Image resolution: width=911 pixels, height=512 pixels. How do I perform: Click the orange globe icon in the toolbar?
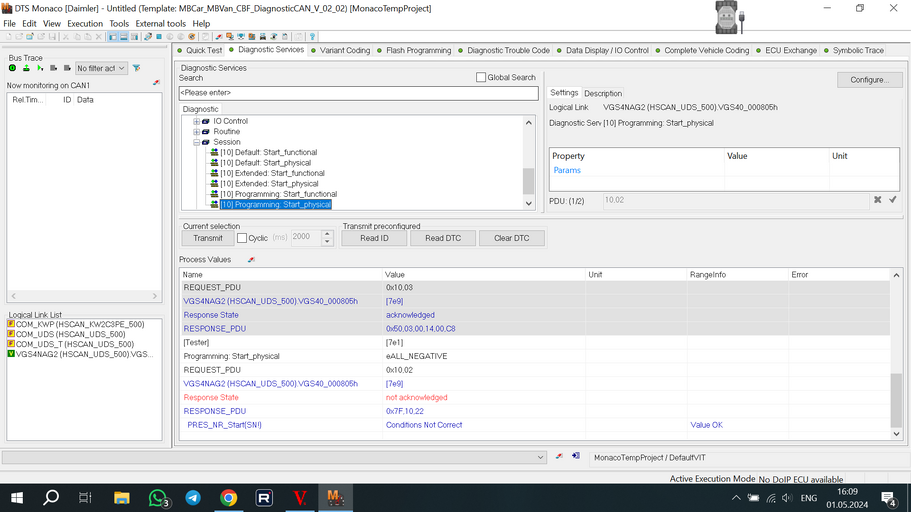click(x=192, y=37)
